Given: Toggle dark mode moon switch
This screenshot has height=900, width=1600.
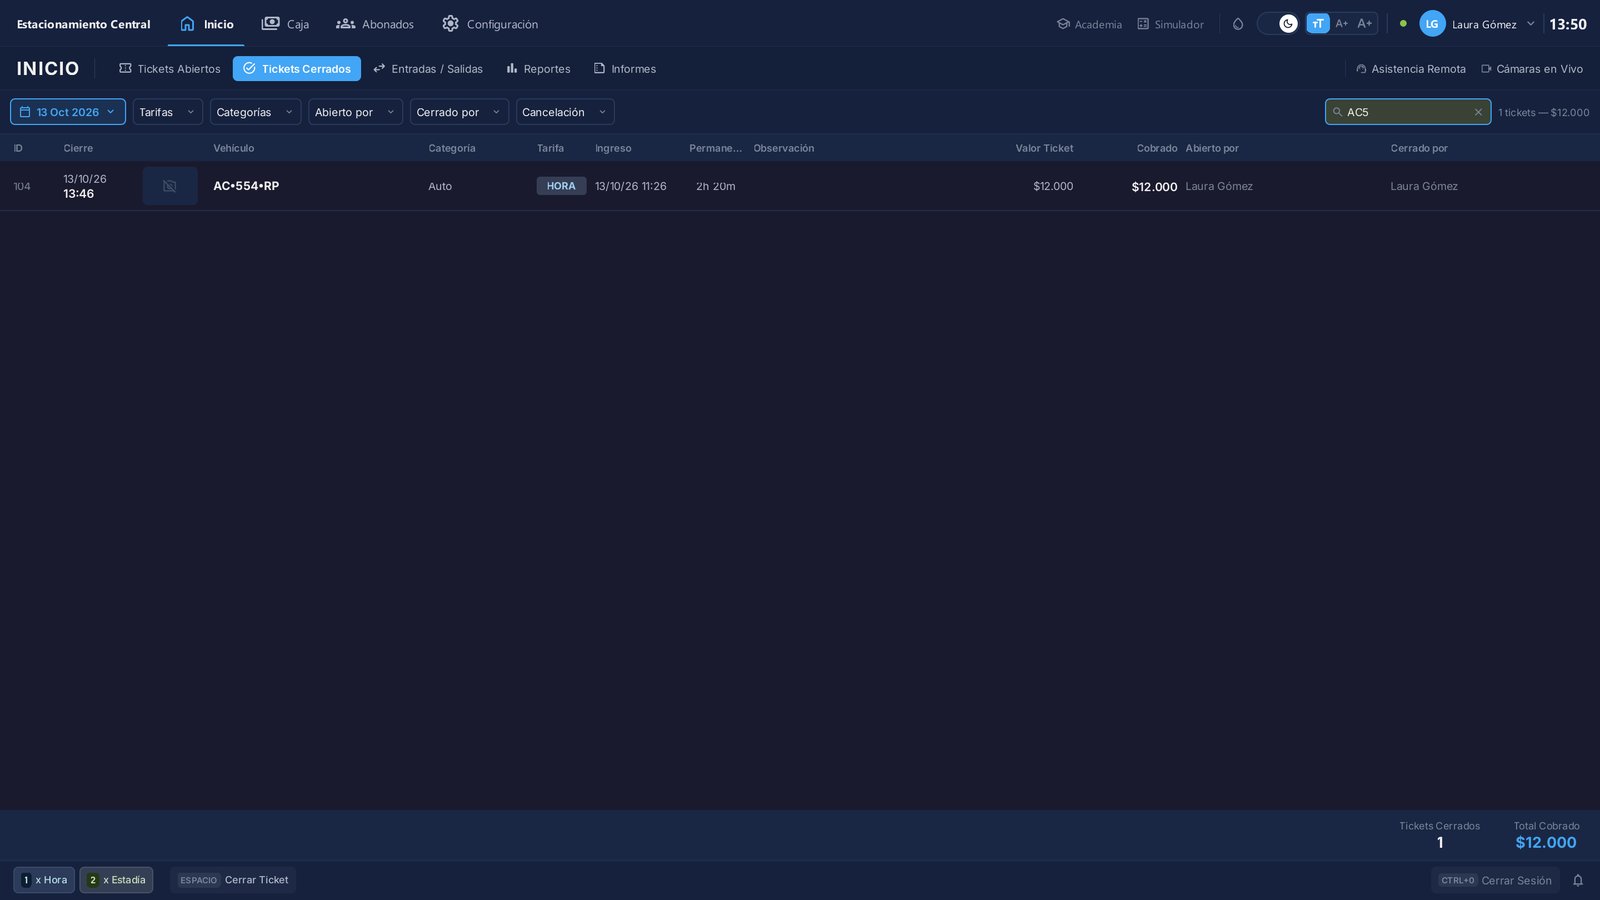Looking at the screenshot, I should click(x=1278, y=24).
